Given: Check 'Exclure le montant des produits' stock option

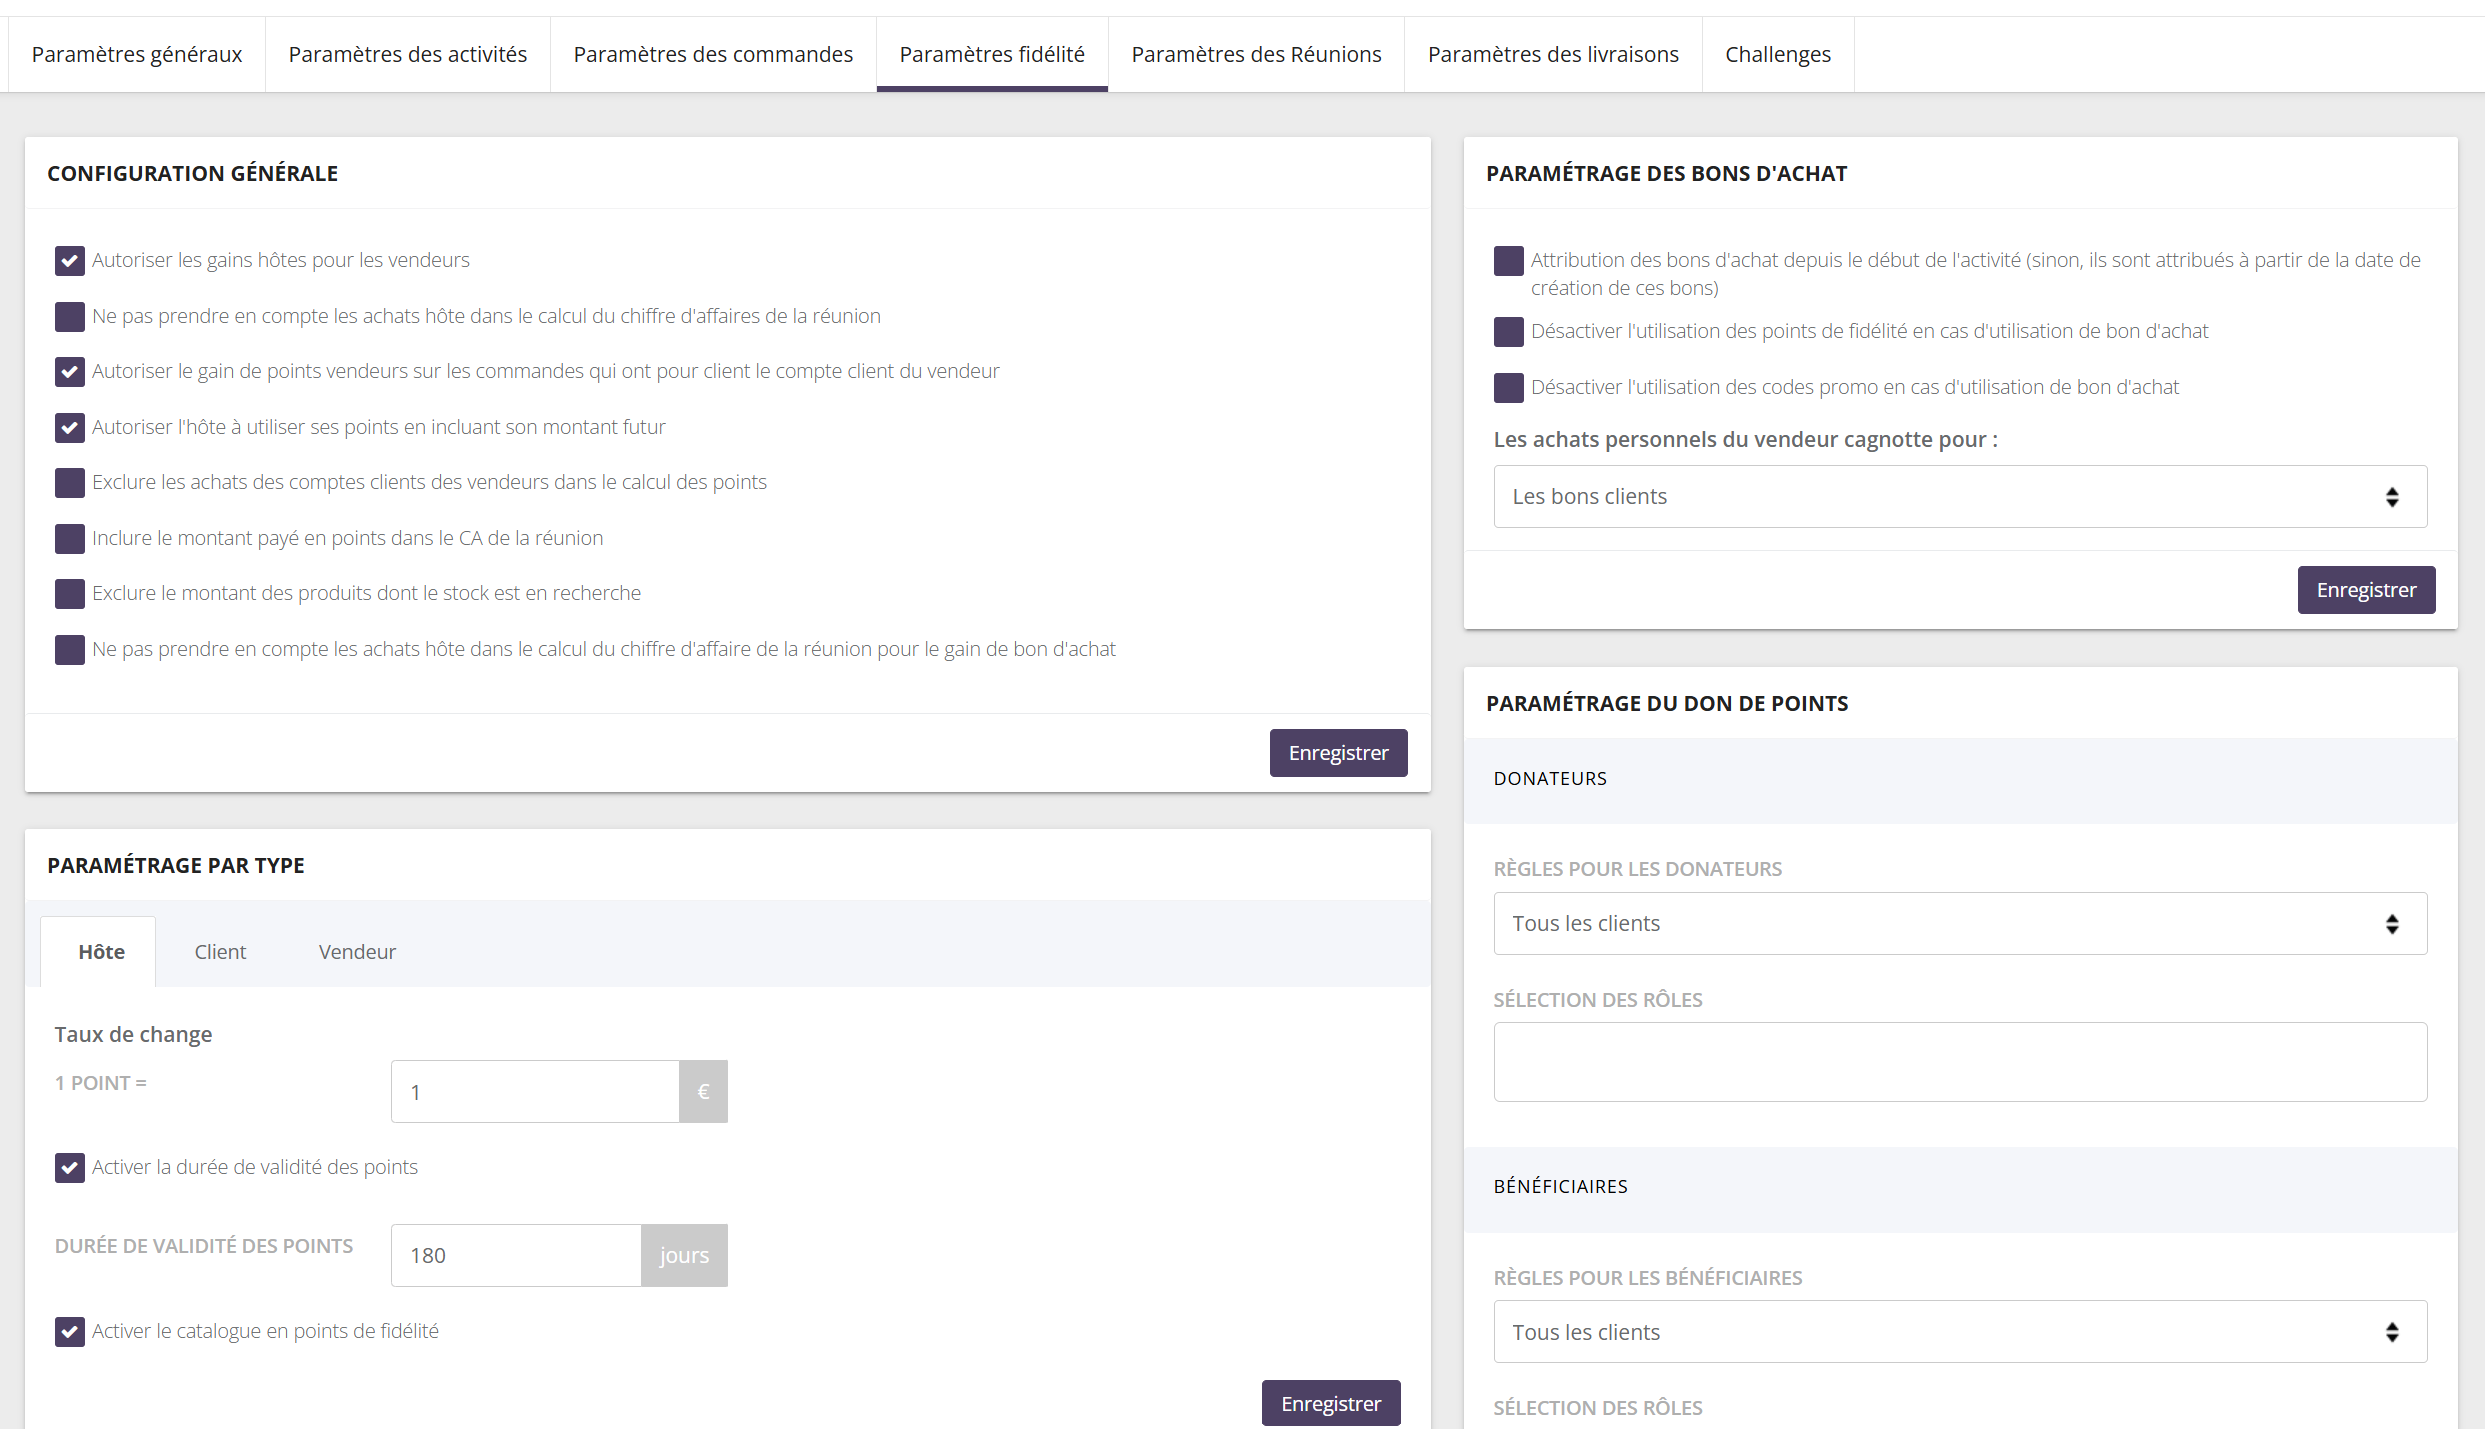Looking at the screenshot, I should (x=69, y=594).
